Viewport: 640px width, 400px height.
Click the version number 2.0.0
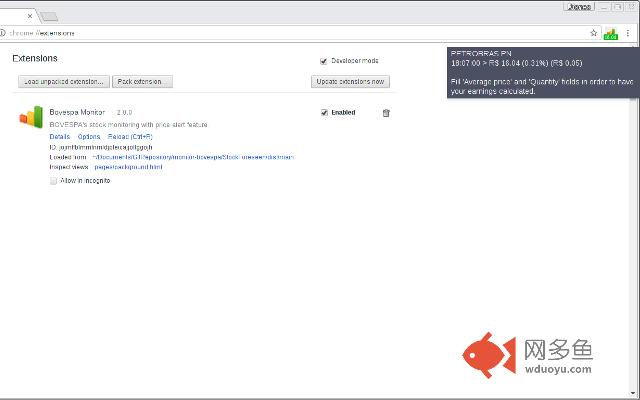(124, 112)
